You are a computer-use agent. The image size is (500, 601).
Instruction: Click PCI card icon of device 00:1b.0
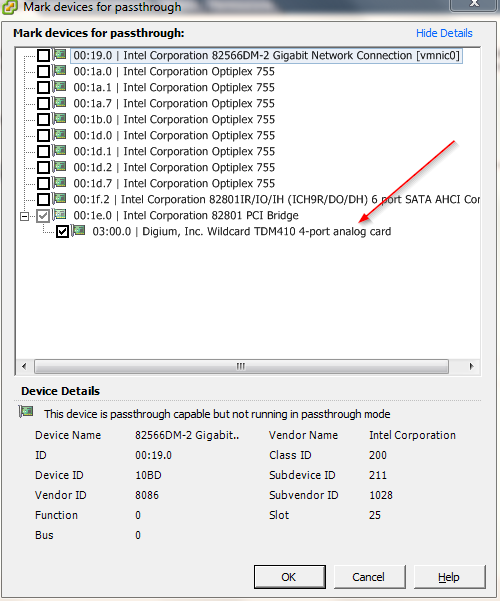(x=59, y=118)
